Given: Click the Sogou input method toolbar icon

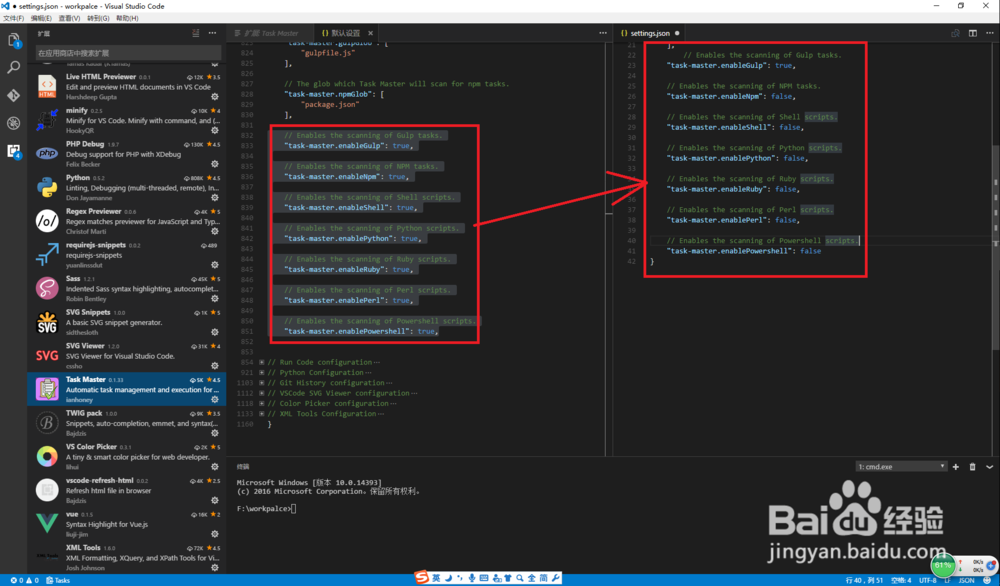Looking at the screenshot, I should coord(422,578).
